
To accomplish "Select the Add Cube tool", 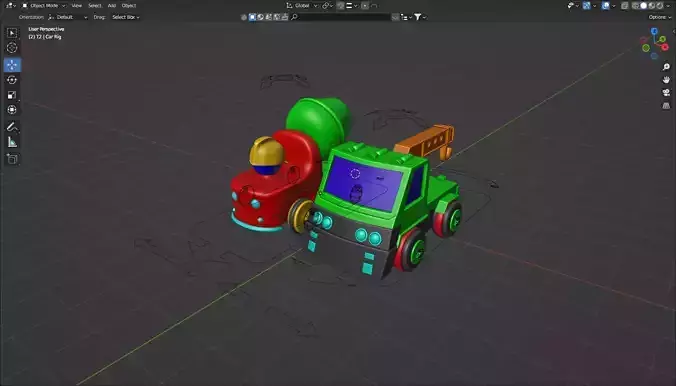I will 12,159.
